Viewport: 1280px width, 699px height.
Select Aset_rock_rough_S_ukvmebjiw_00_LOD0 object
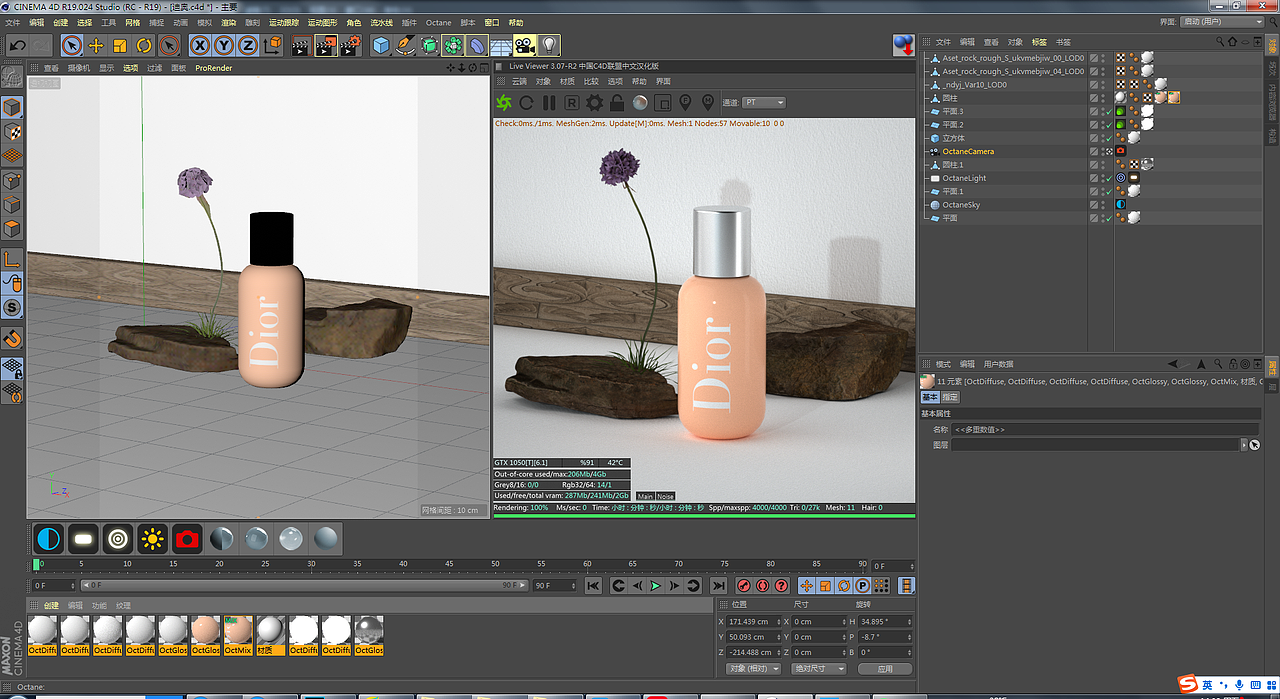1013,58
